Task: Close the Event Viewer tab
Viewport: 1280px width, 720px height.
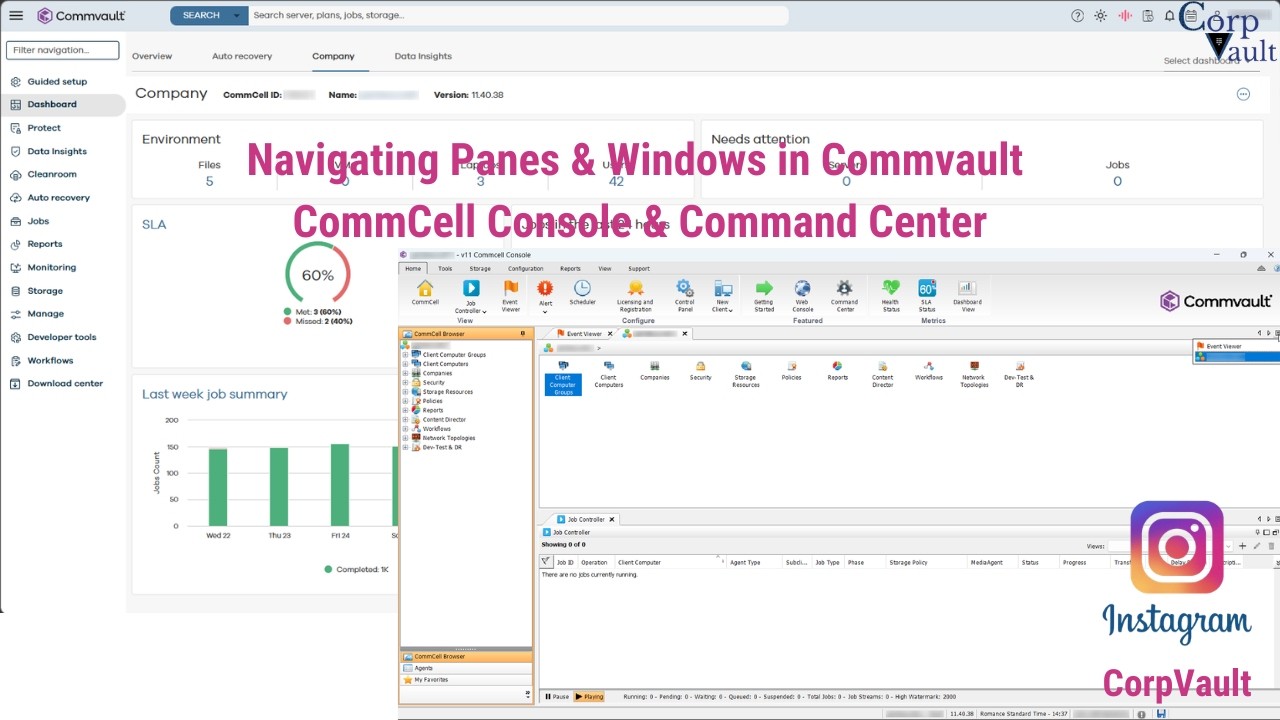Action: pos(611,334)
